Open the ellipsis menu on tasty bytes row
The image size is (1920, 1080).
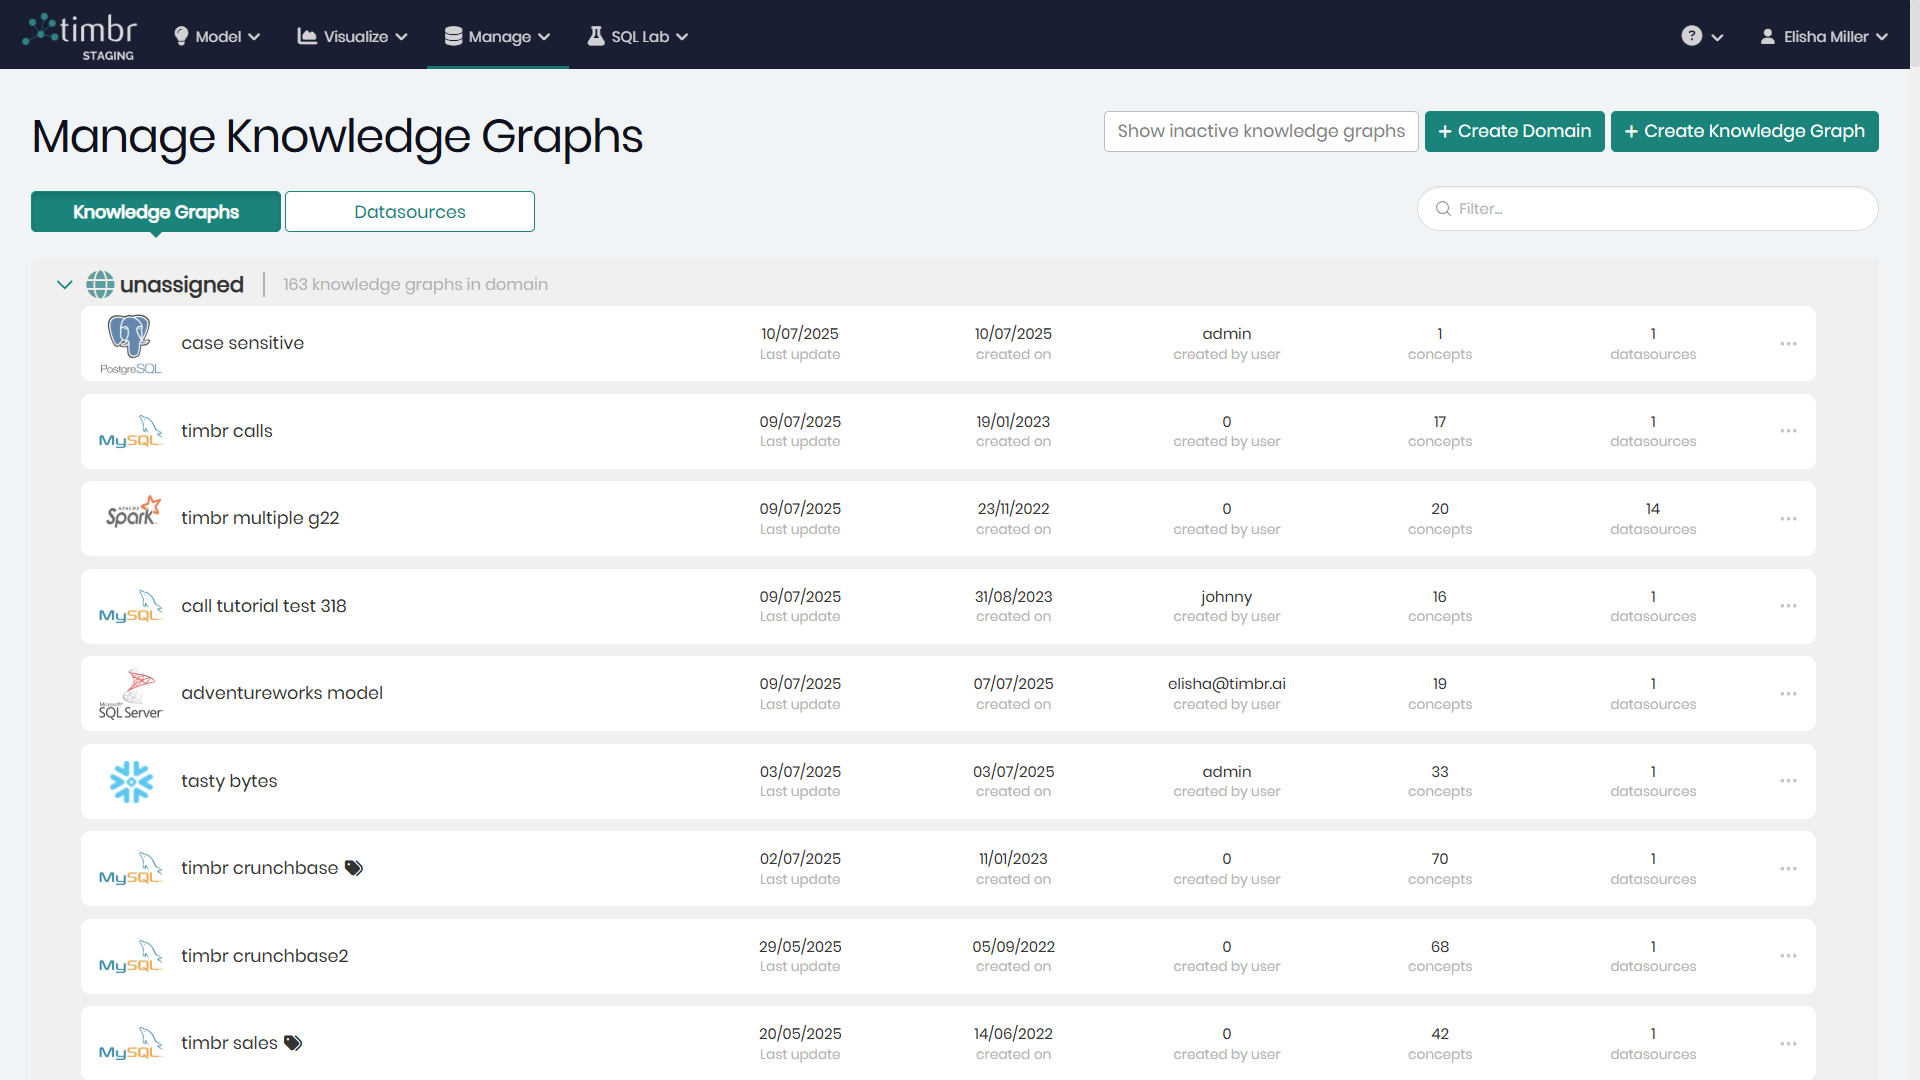pos(1787,781)
